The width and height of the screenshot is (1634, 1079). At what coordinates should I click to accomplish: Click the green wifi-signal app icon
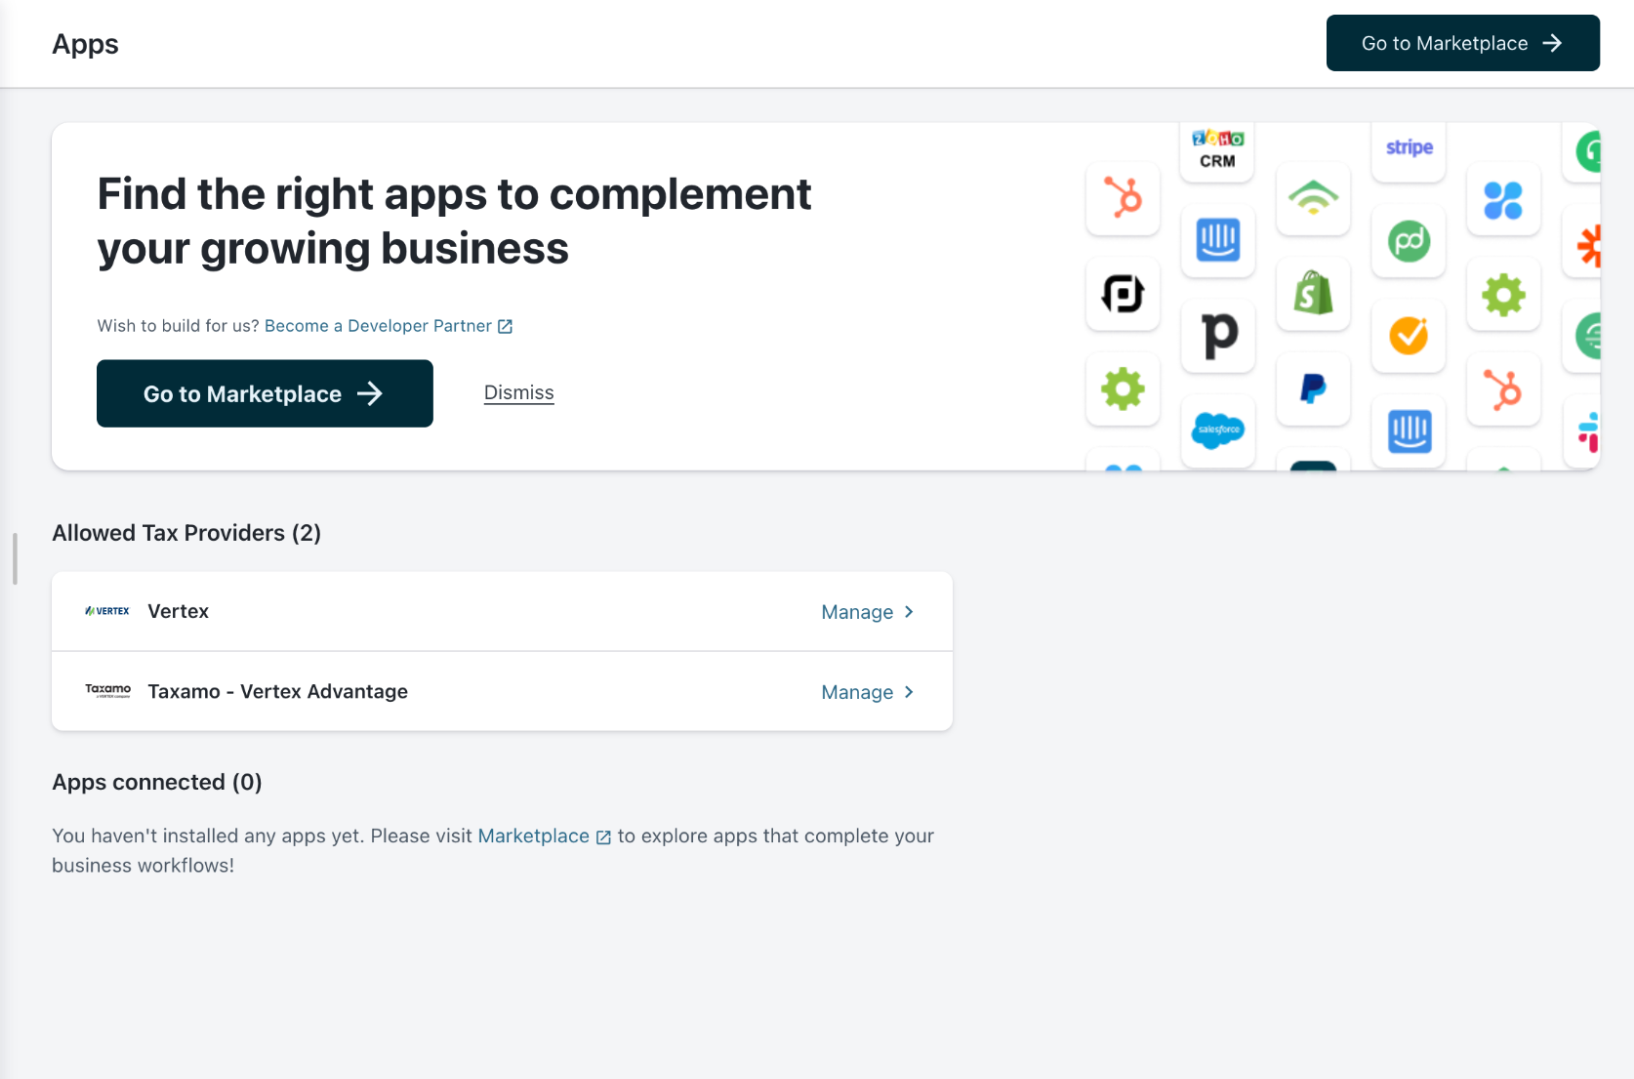pyautogui.click(x=1312, y=198)
